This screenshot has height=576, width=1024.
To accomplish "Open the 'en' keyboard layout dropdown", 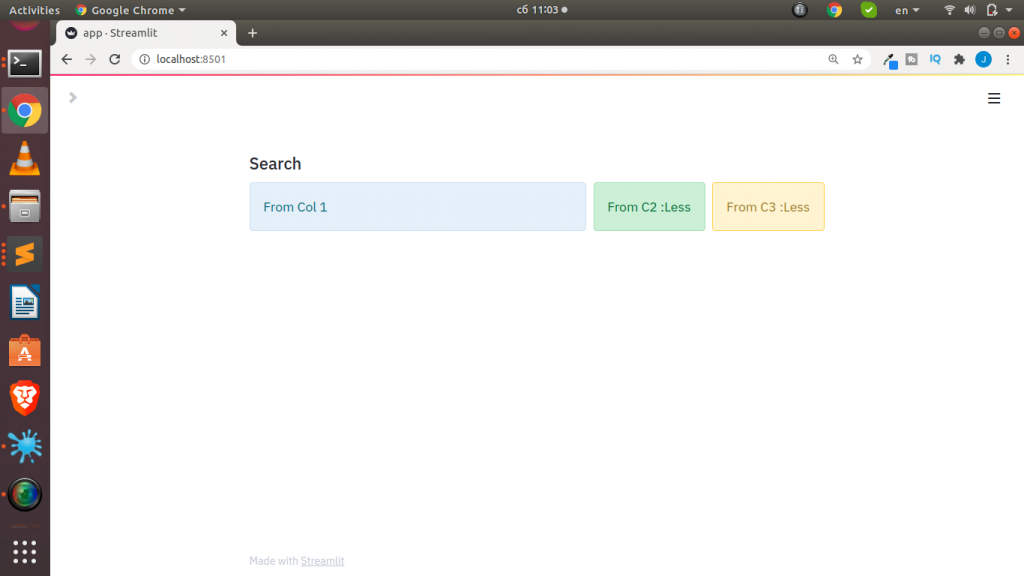I will point(907,10).
